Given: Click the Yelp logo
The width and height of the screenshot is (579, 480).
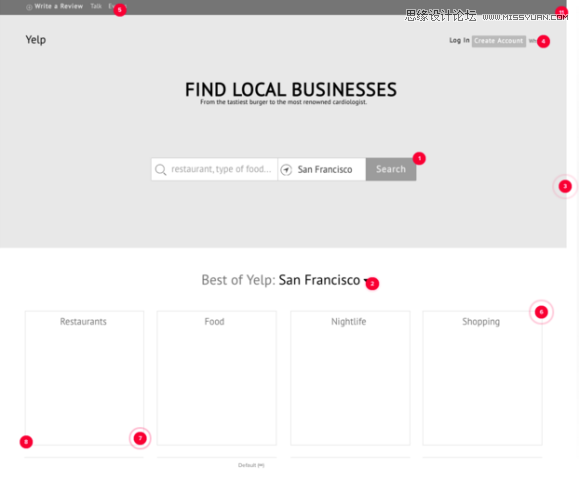Looking at the screenshot, I should [36, 40].
